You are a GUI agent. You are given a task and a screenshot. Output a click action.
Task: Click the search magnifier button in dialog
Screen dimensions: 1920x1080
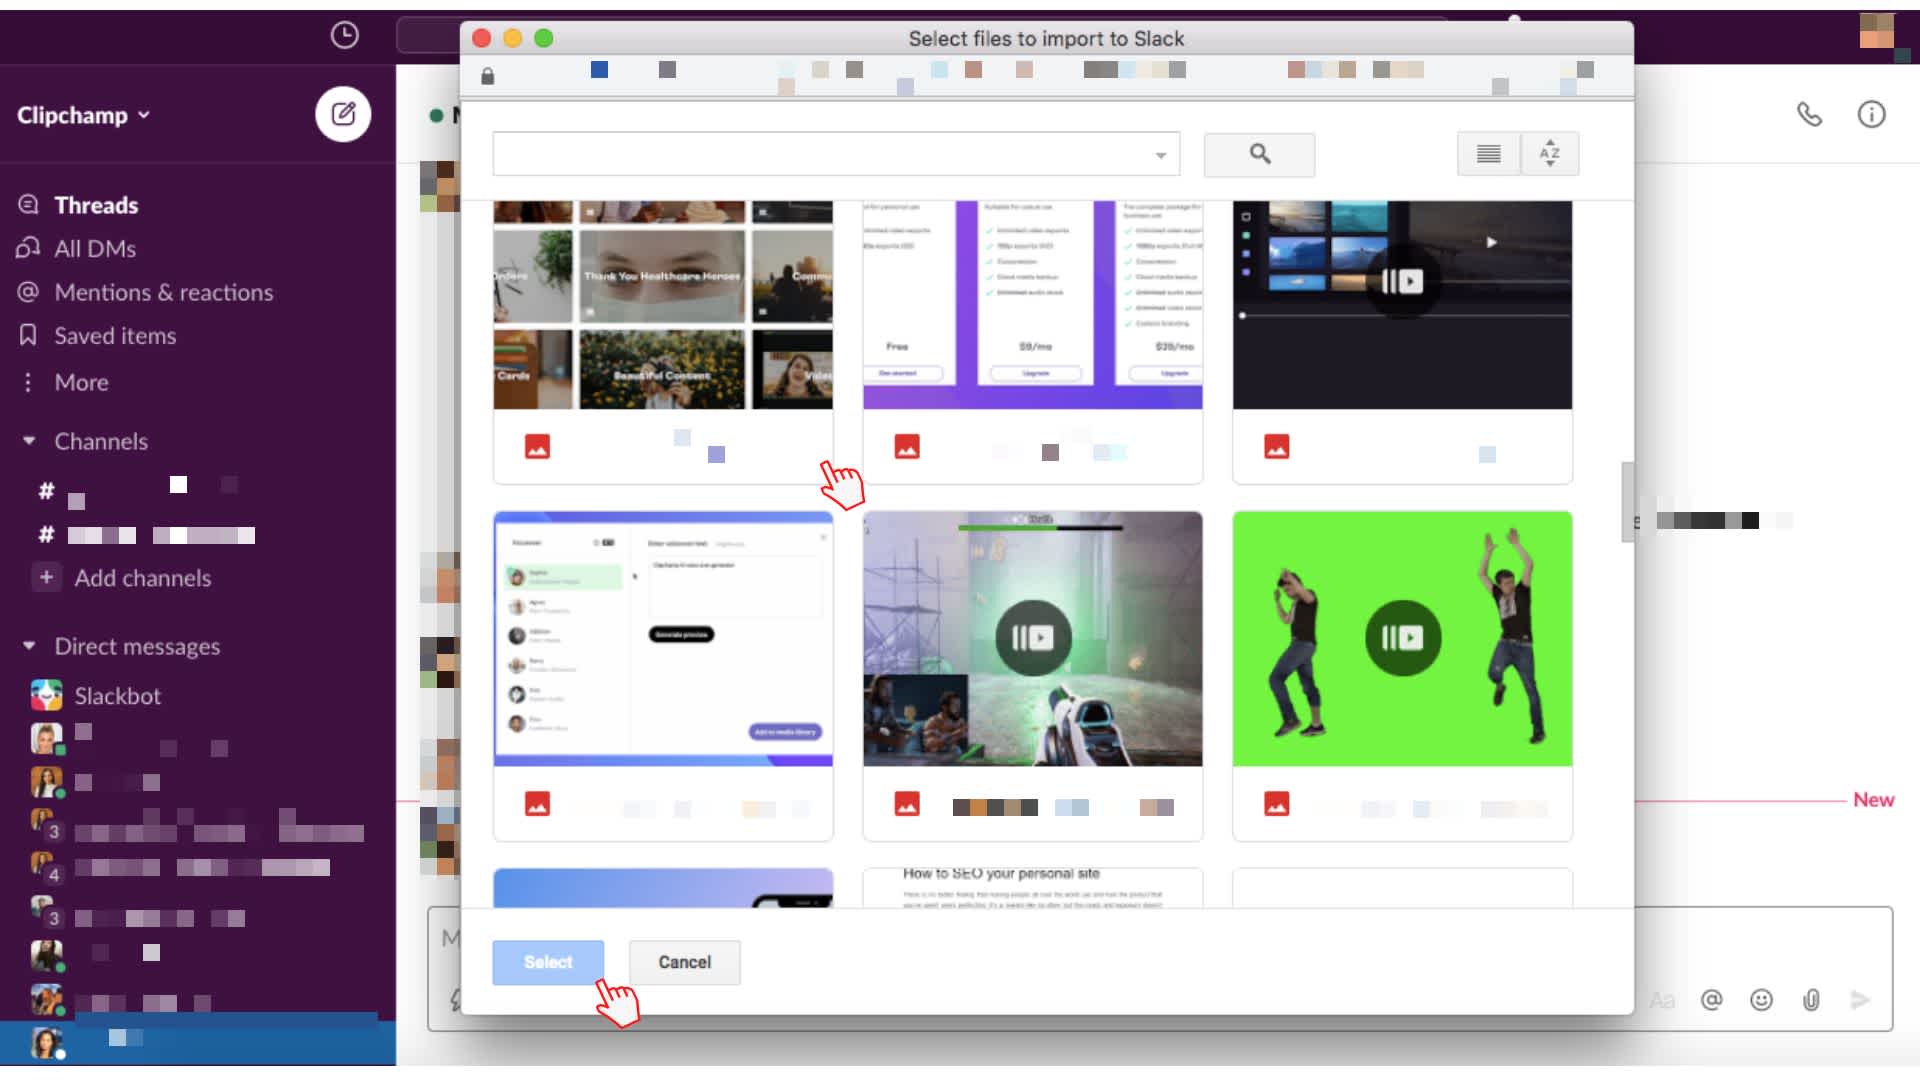1259,154
